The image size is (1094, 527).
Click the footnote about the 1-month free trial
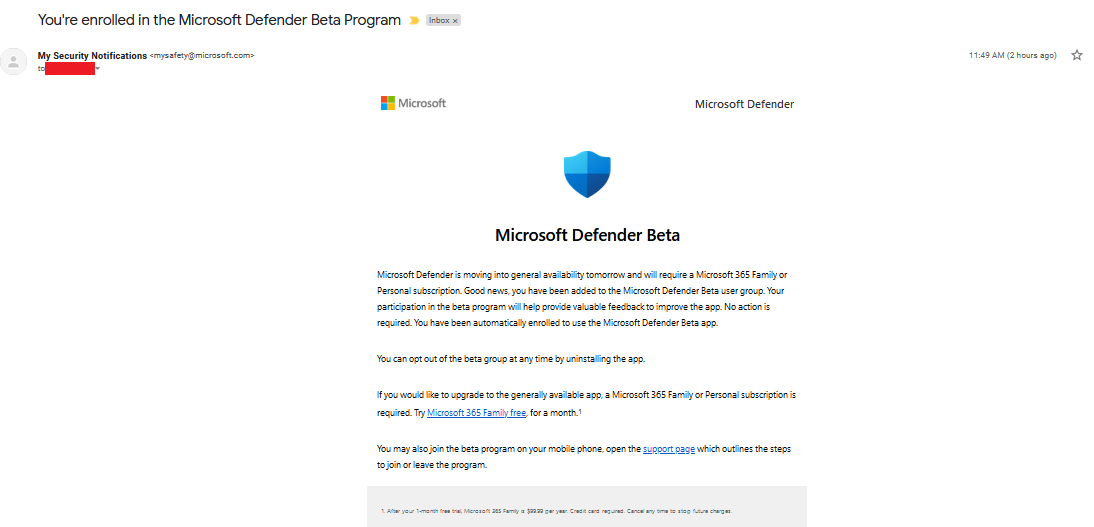(558, 511)
